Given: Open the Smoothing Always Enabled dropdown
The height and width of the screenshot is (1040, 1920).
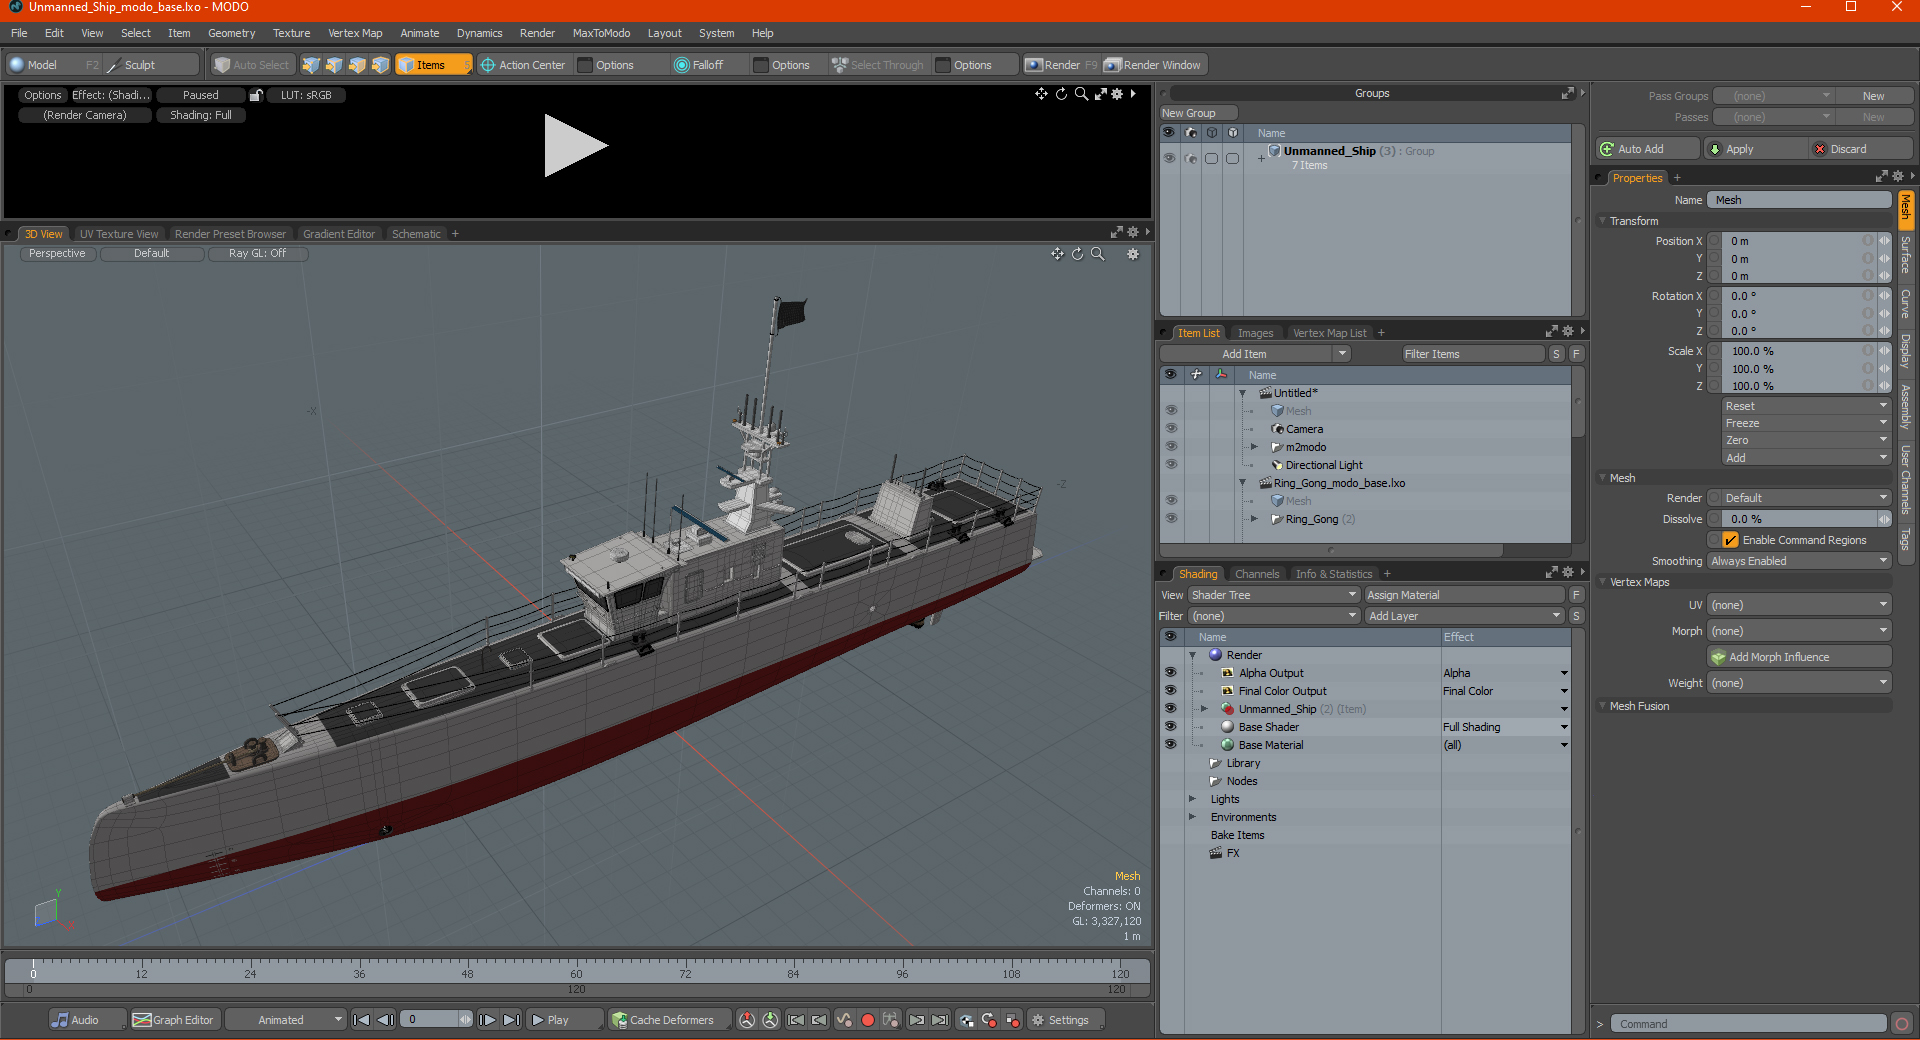Looking at the screenshot, I should [1799, 561].
